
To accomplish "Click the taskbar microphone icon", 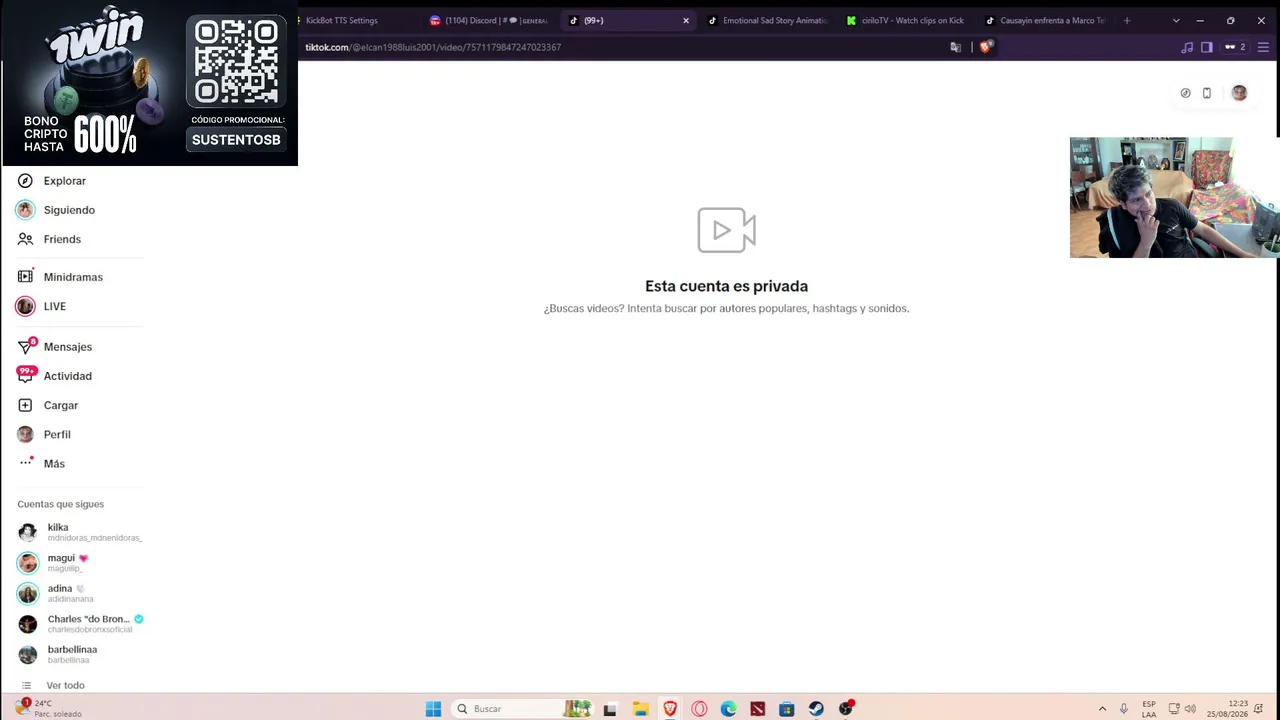I will (1124, 709).
